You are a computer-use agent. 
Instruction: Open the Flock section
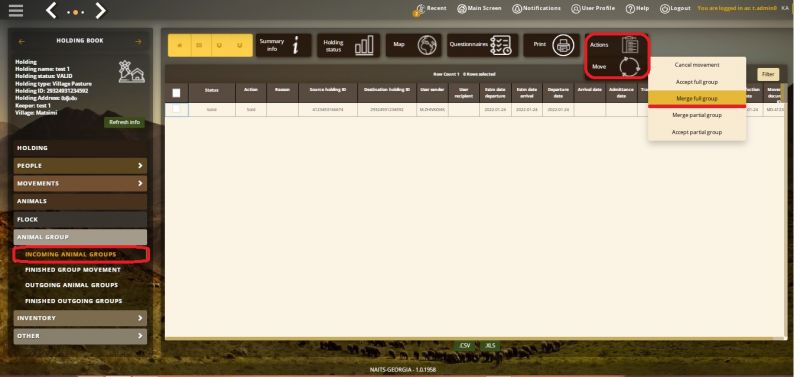tap(80, 219)
